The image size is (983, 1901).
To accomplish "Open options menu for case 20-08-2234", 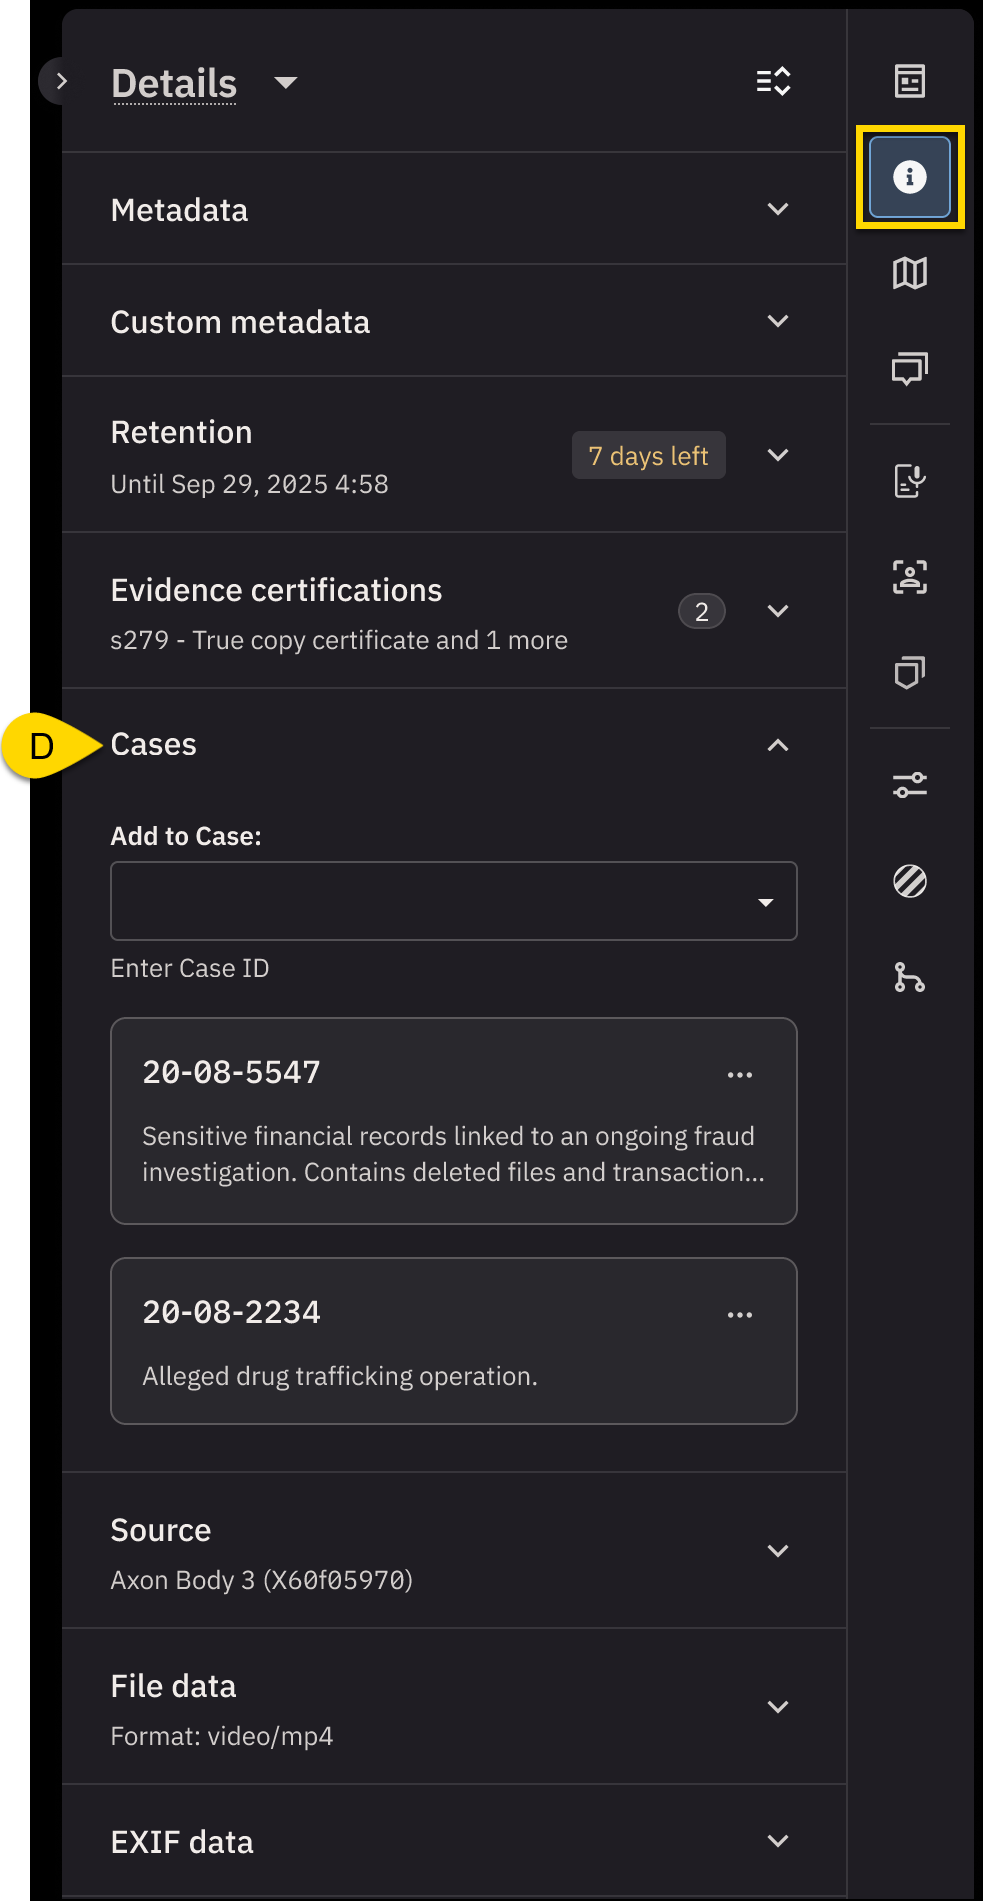I will 739,1315.
